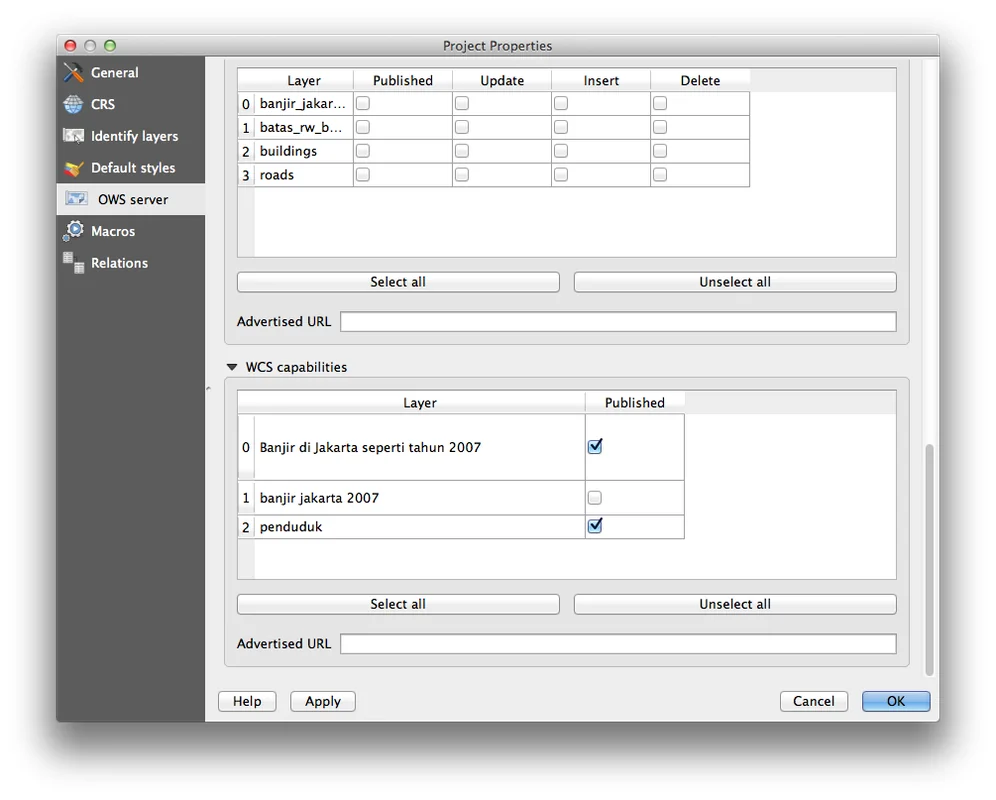
Task: Click the vertical scrollbar of the properties panel
Action: [930, 560]
